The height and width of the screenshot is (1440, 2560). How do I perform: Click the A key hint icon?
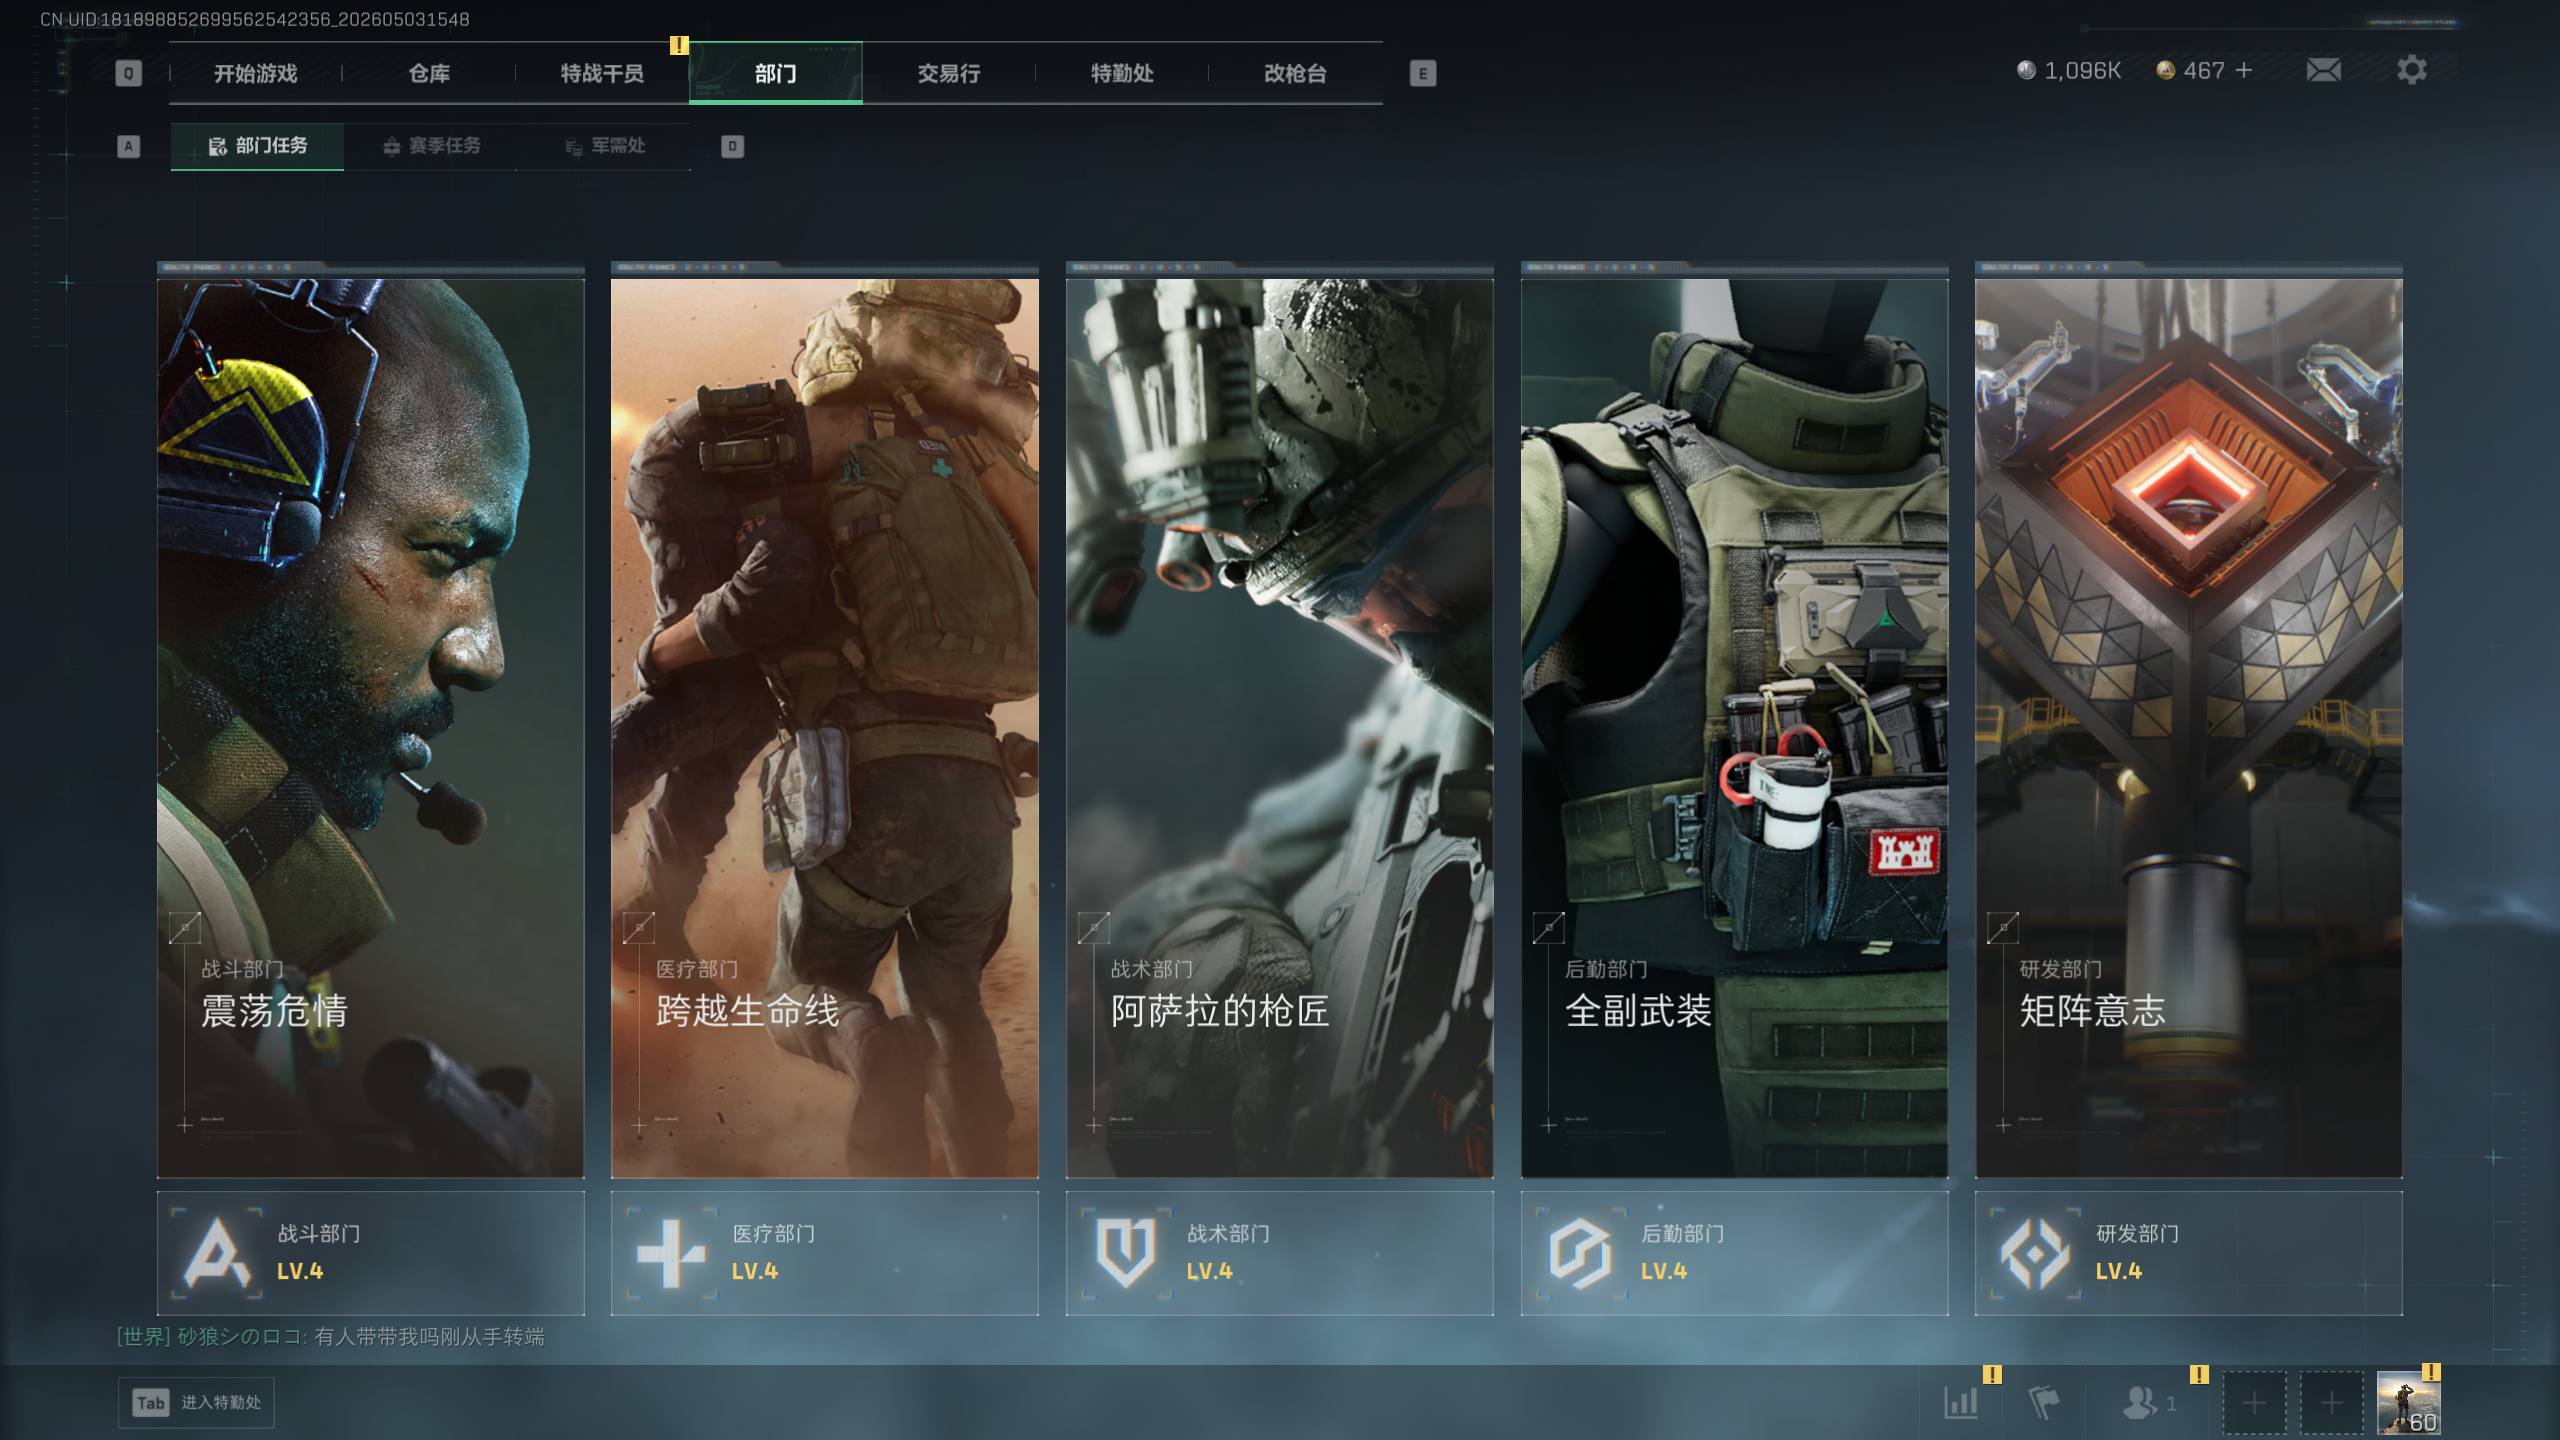click(x=128, y=146)
